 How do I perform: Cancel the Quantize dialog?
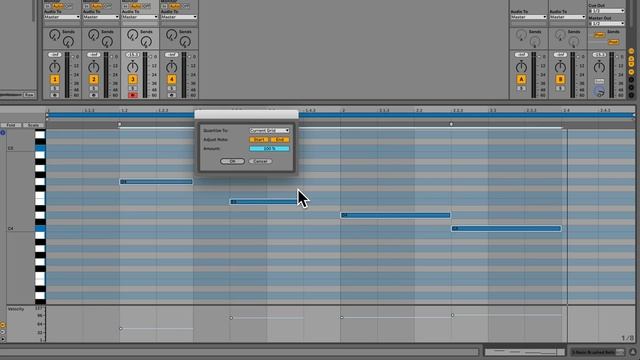pos(260,161)
